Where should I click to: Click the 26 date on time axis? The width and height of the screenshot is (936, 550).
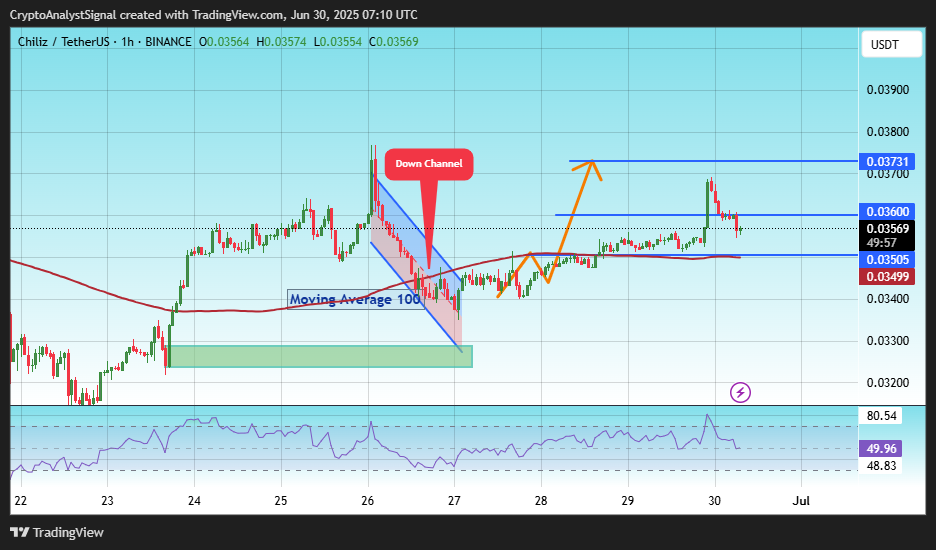368,500
